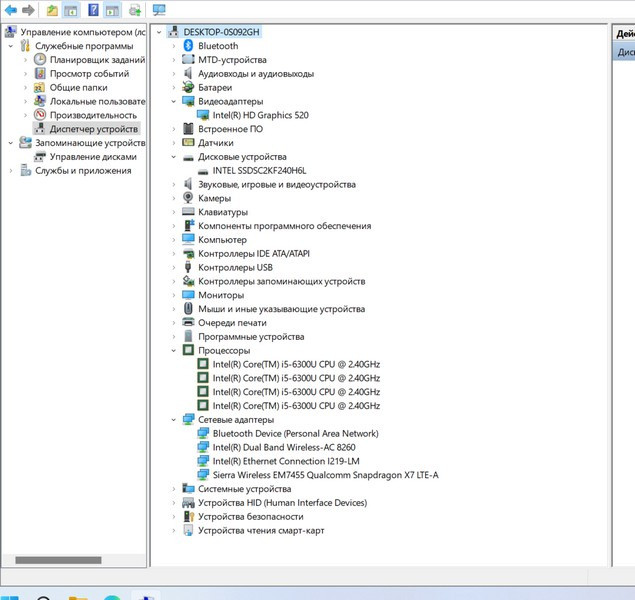Click the scan for hardware changes monitor icon
Screen dimensions: 635x600
159,10
